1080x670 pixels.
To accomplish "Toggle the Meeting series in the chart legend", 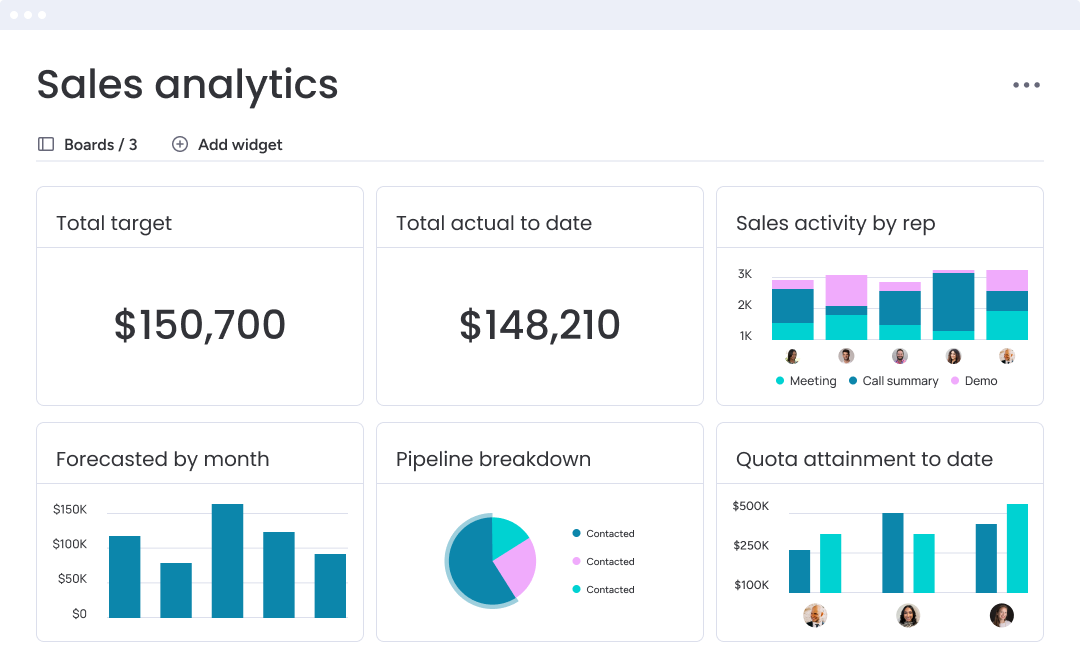I will click(806, 380).
